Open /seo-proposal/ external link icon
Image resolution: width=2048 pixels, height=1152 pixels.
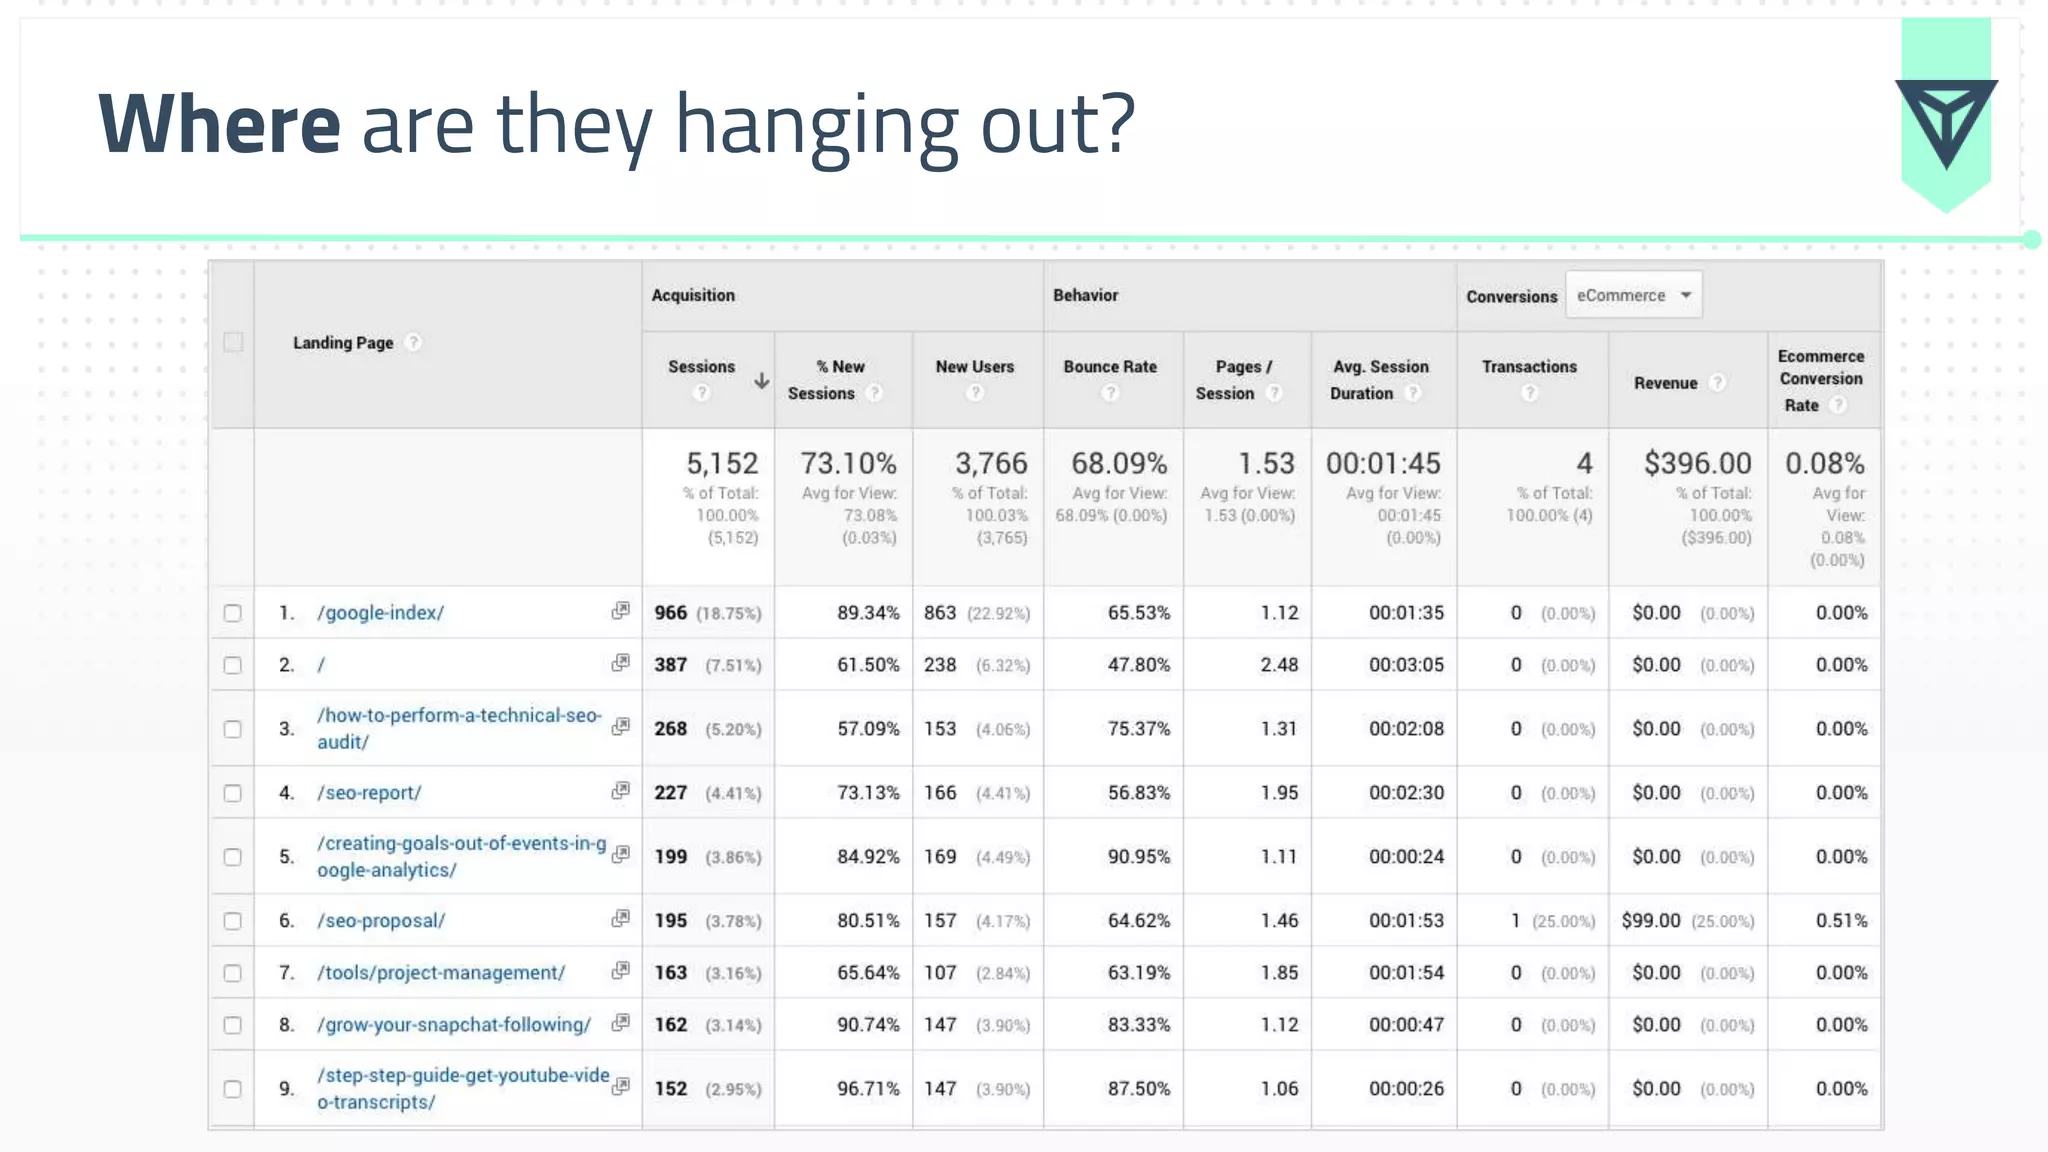[x=621, y=918]
